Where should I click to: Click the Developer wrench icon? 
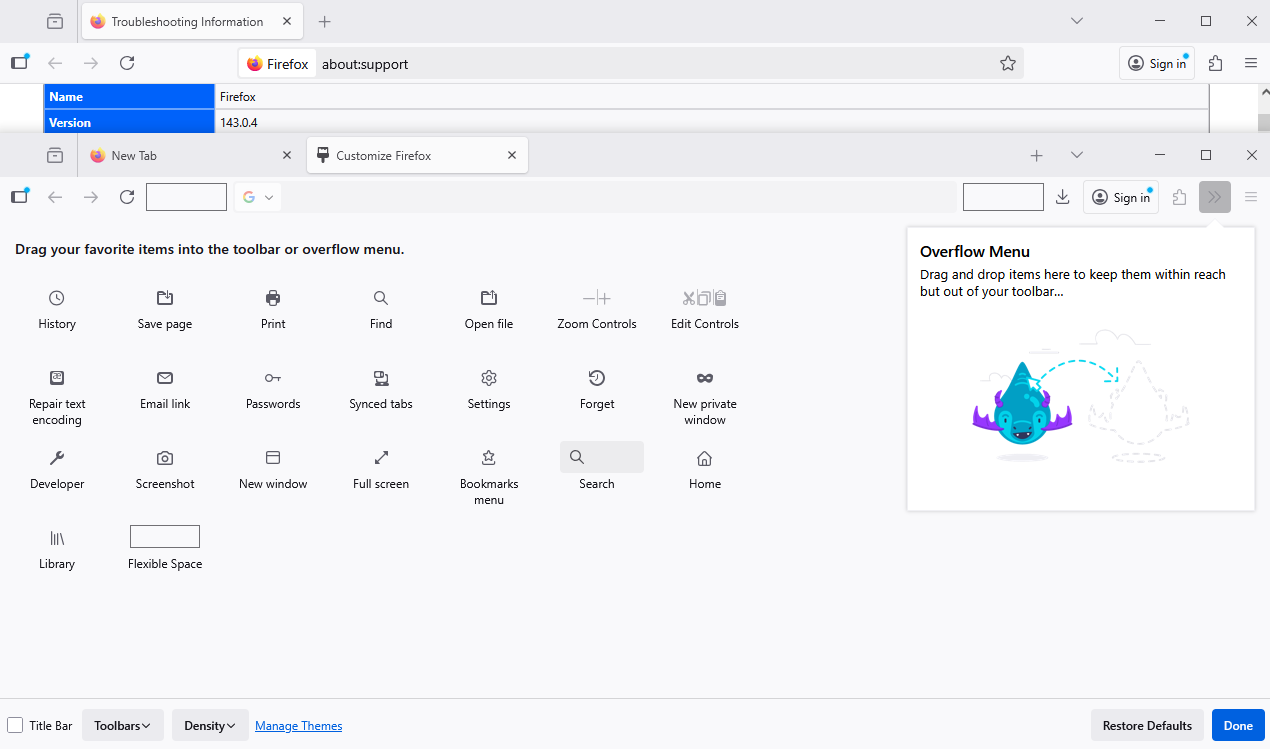(57, 458)
